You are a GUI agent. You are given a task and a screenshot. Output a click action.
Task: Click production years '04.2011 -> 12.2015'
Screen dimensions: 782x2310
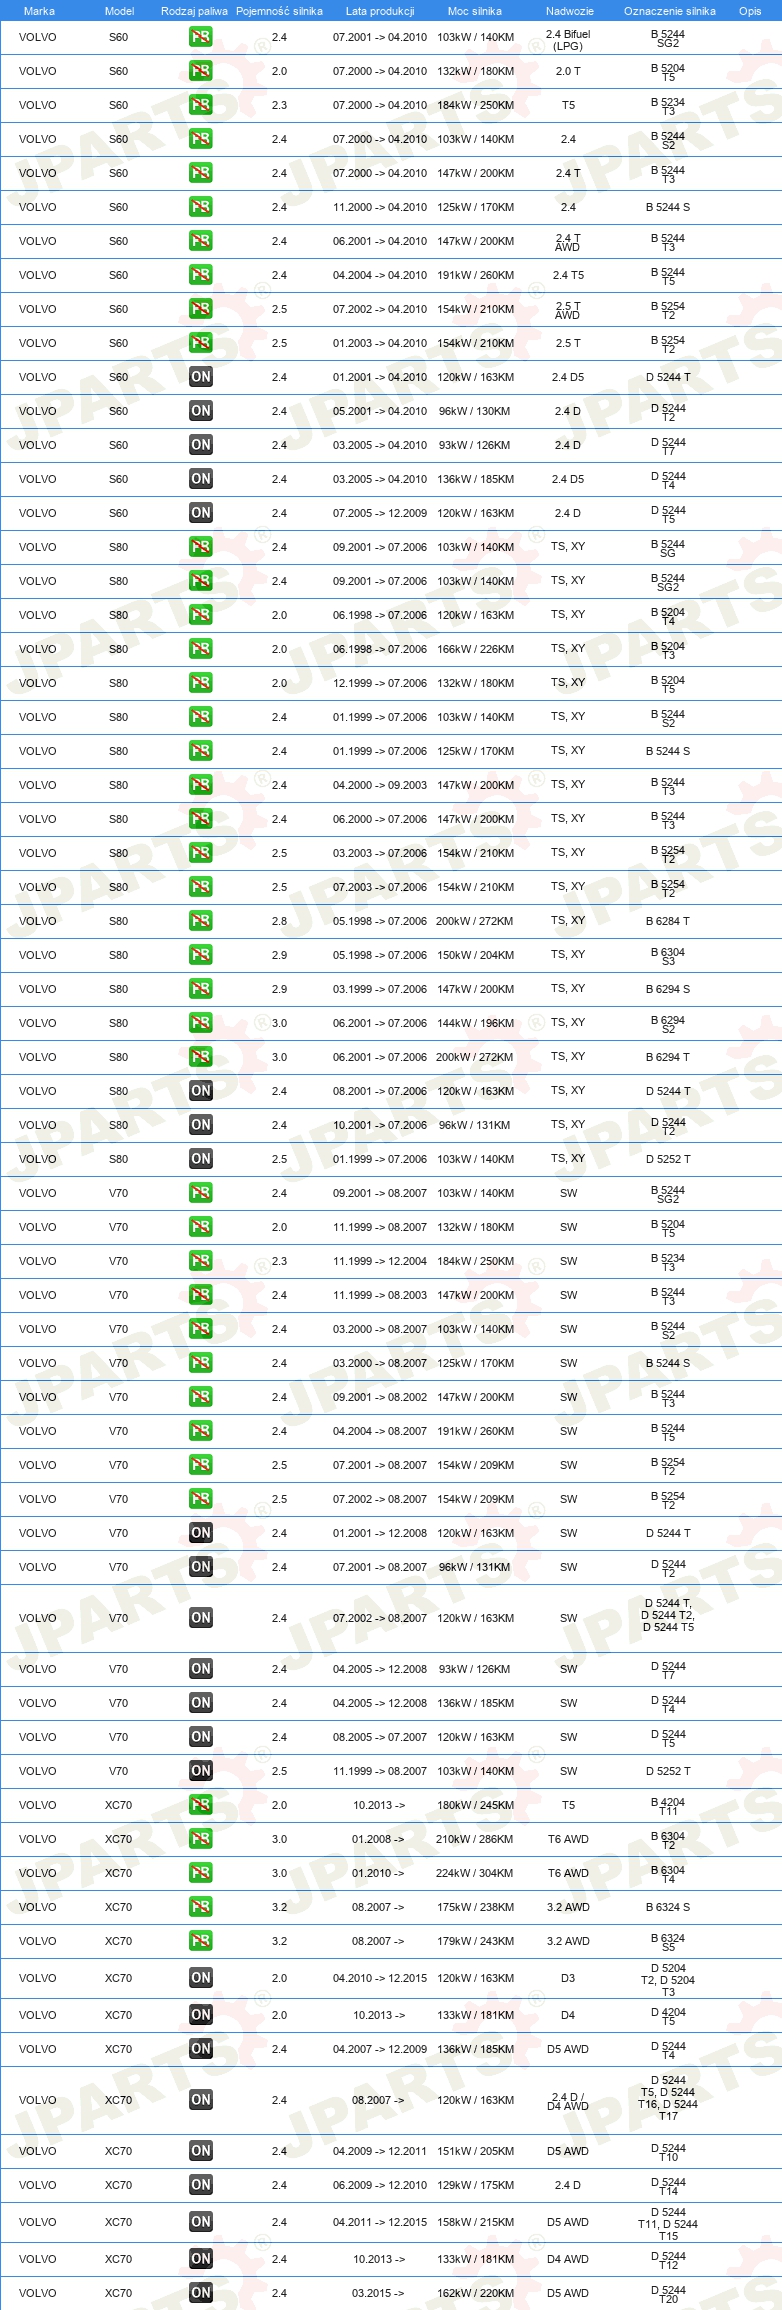tap(380, 2222)
